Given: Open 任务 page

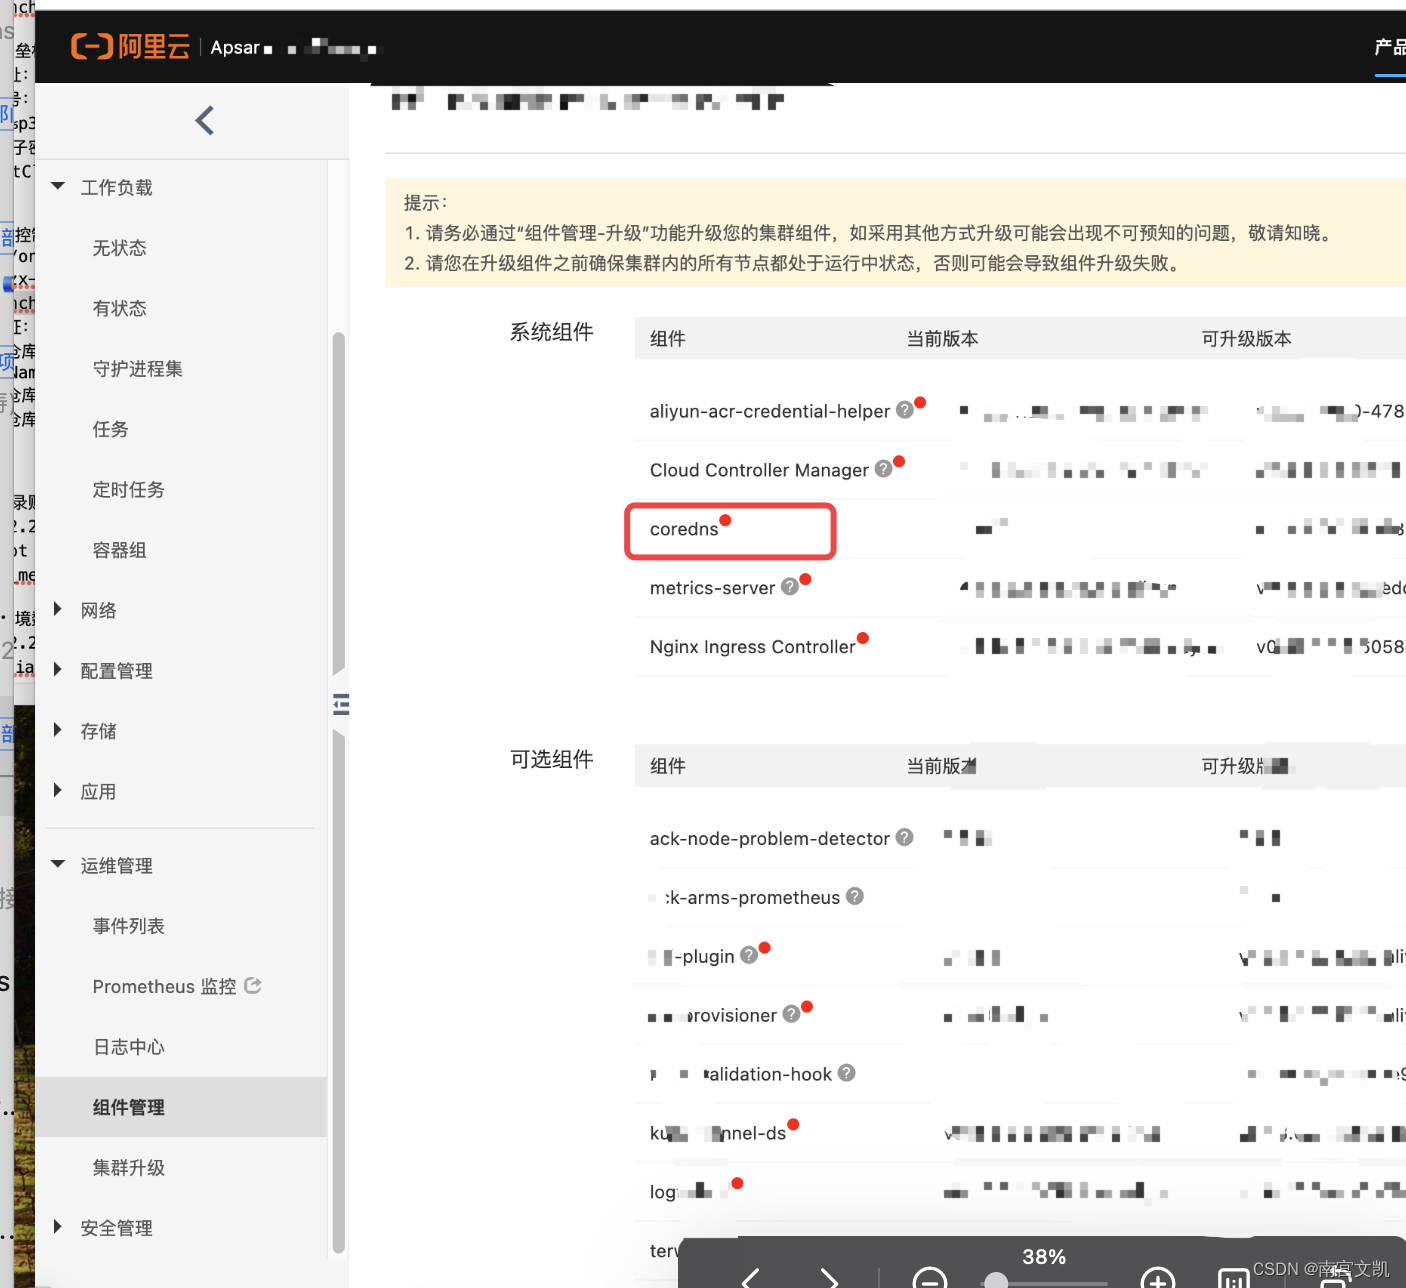Looking at the screenshot, I should coord(111,429).
